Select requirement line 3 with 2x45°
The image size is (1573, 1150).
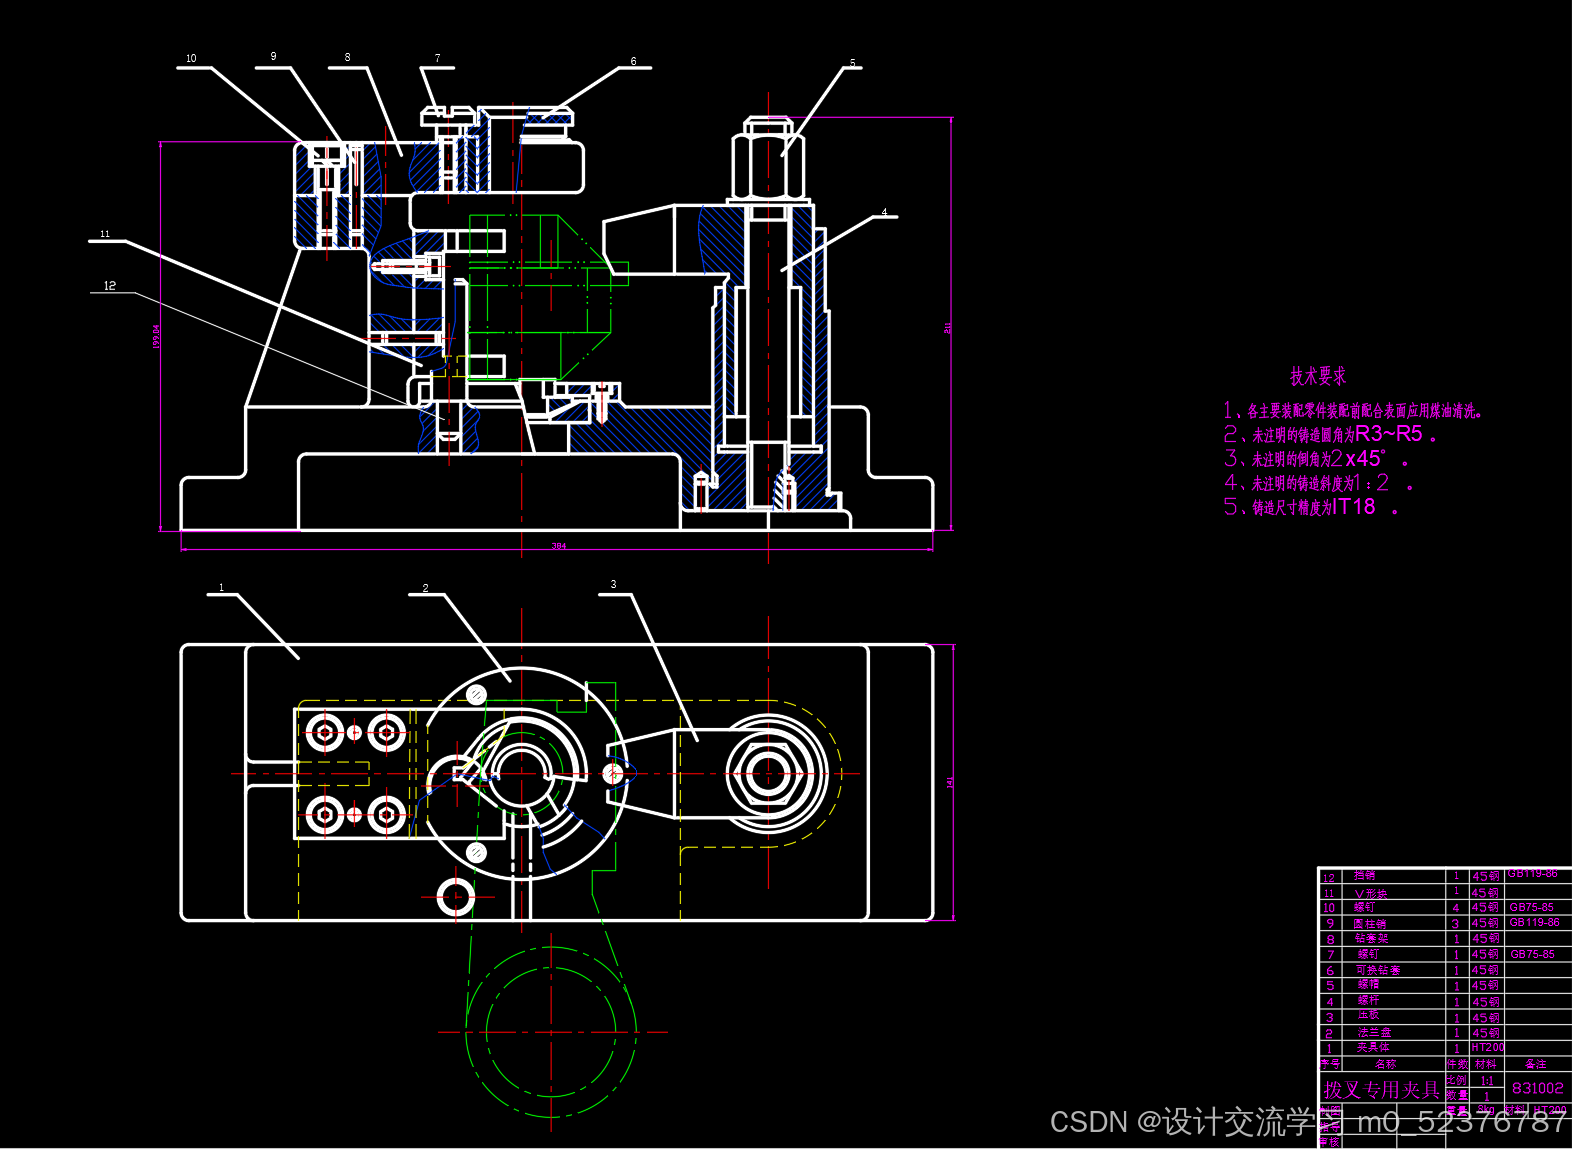1317,458
